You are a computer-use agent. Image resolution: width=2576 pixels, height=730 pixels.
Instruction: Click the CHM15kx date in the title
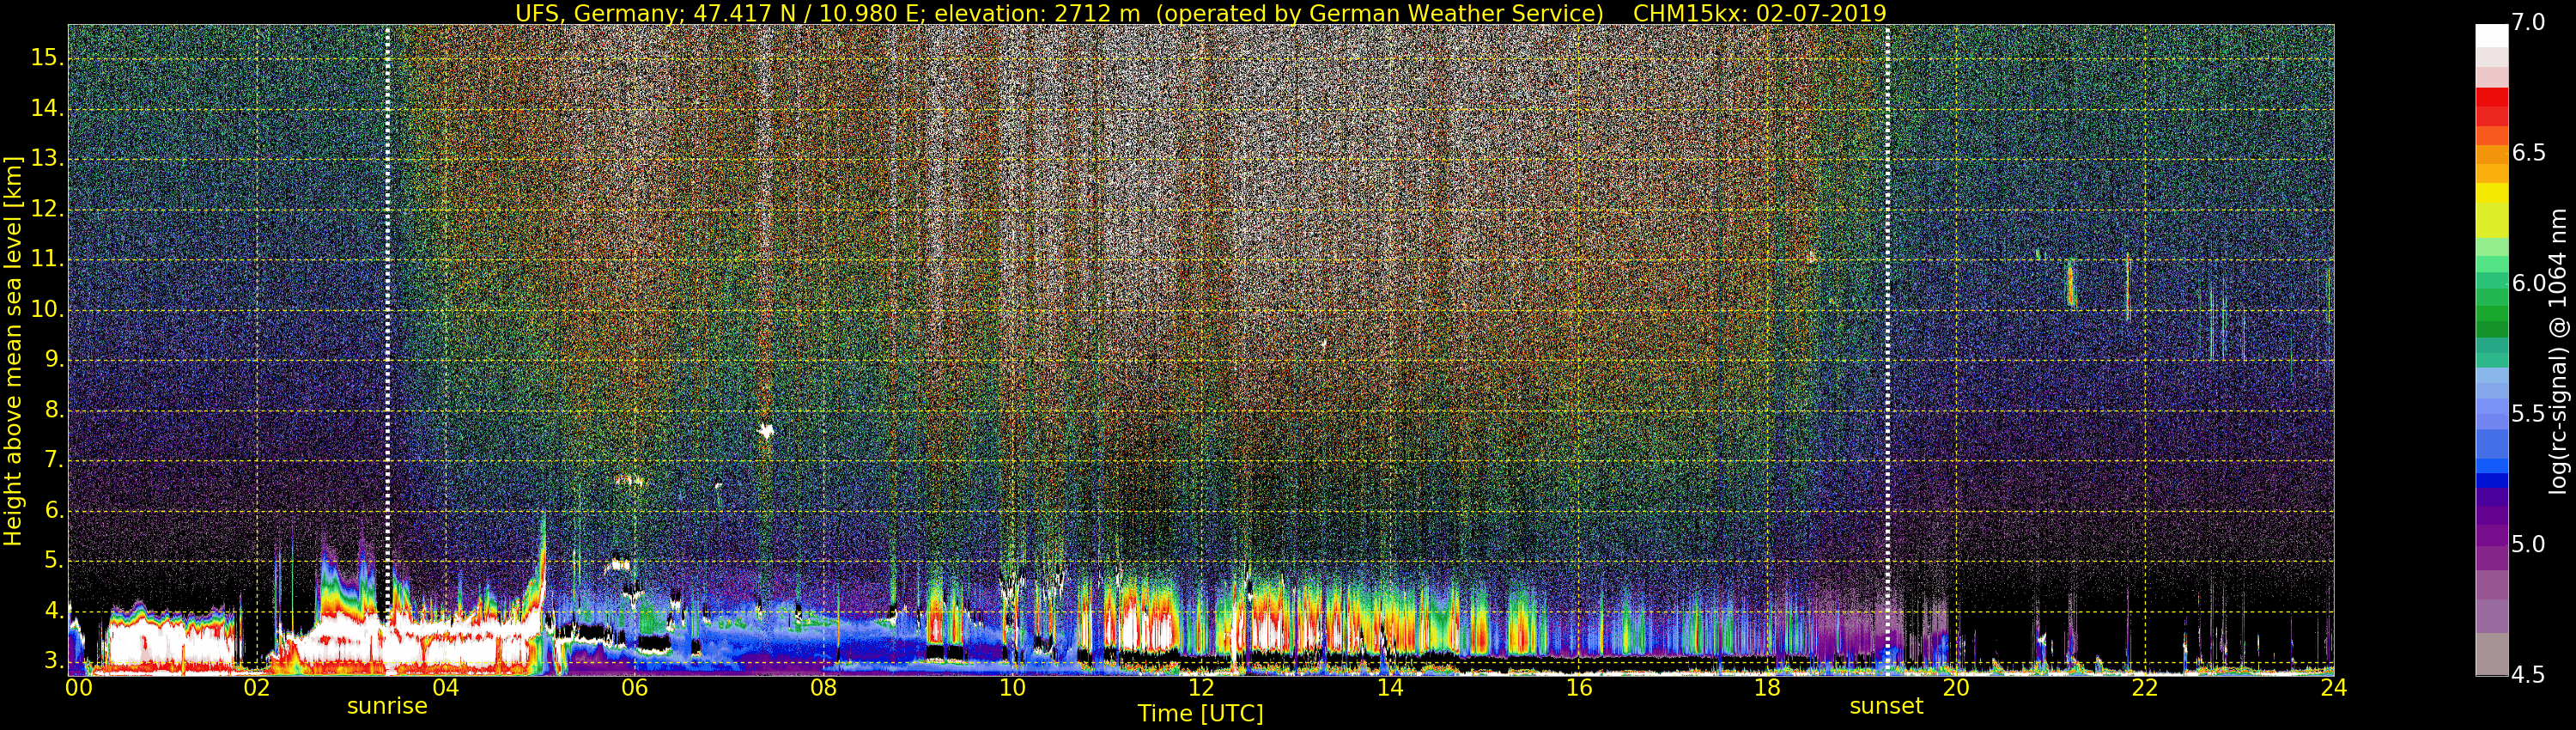pyautogui.click(x=1759, y=13)
